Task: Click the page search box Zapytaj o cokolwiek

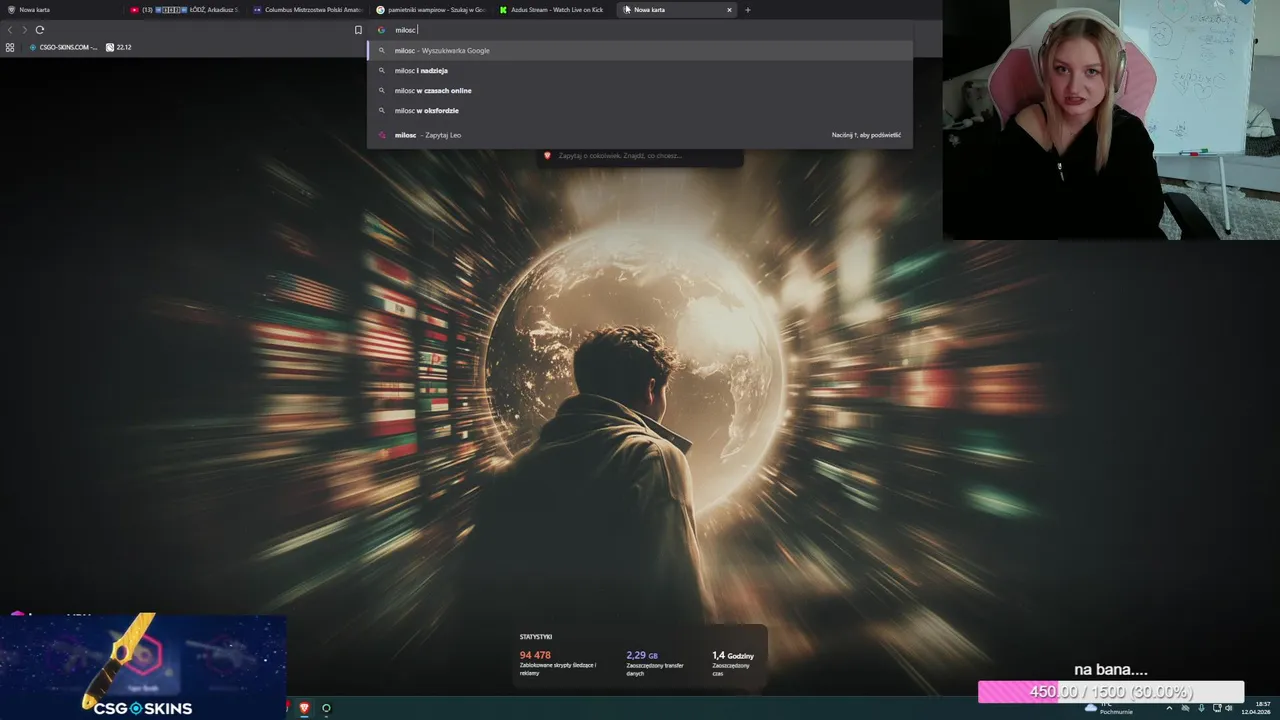Action: (640, 156)
